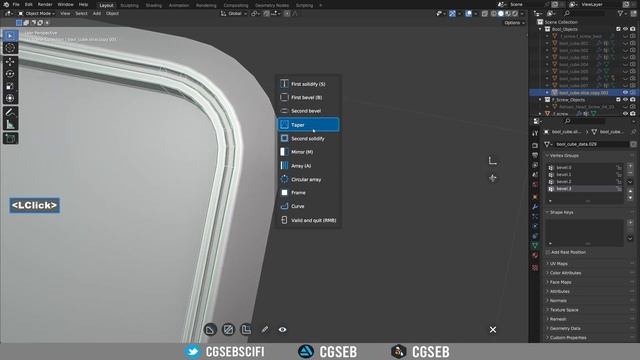
Task: Open the Modifiers wrench tab in Properties
Action: coord(535,206)
